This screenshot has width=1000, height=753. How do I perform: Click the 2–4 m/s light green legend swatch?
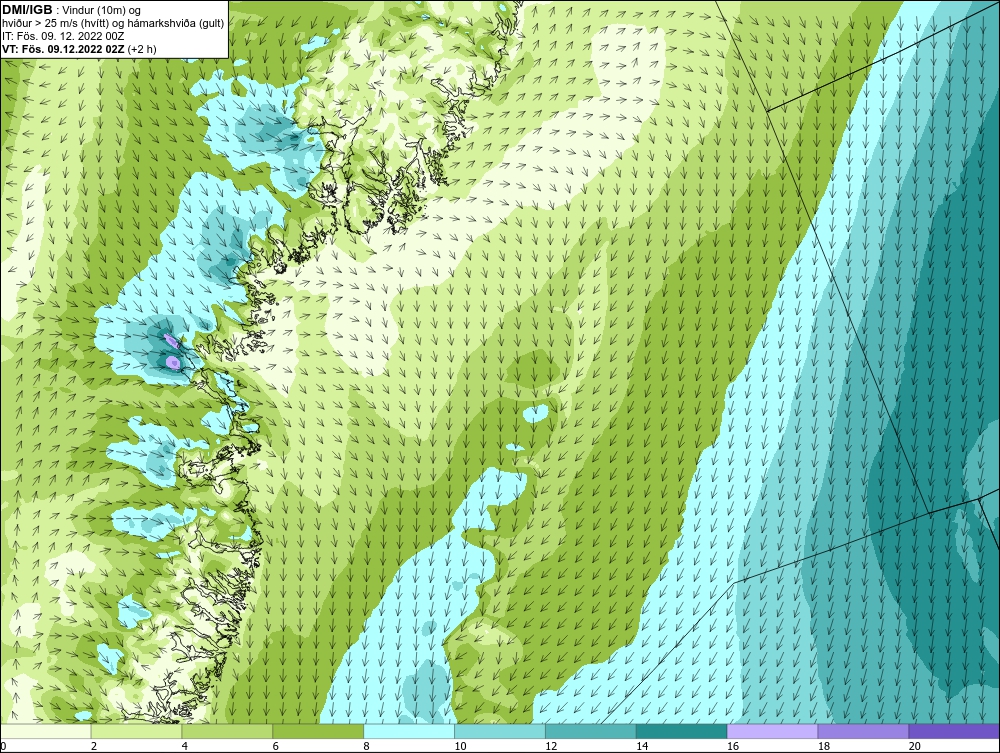(x=136, y=731)
